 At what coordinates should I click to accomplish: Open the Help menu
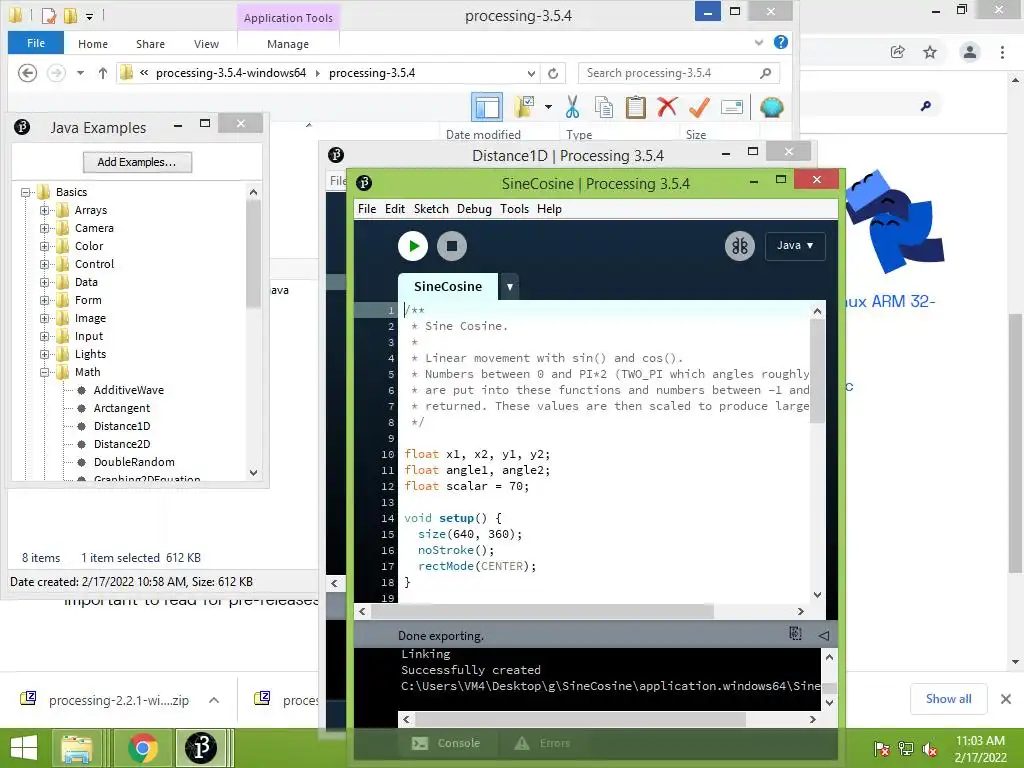pos(549,209)
